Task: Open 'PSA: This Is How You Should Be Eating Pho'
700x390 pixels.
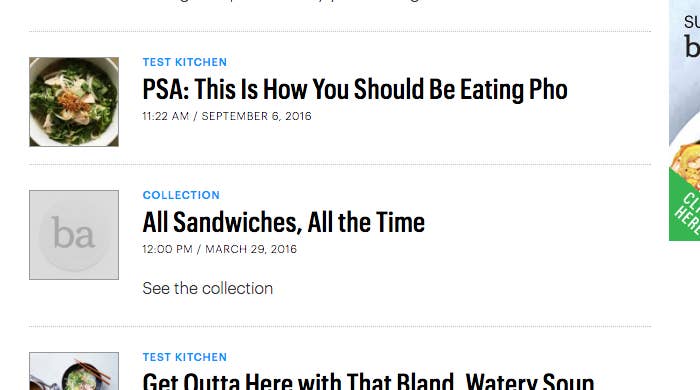Action: coord(355,89)
